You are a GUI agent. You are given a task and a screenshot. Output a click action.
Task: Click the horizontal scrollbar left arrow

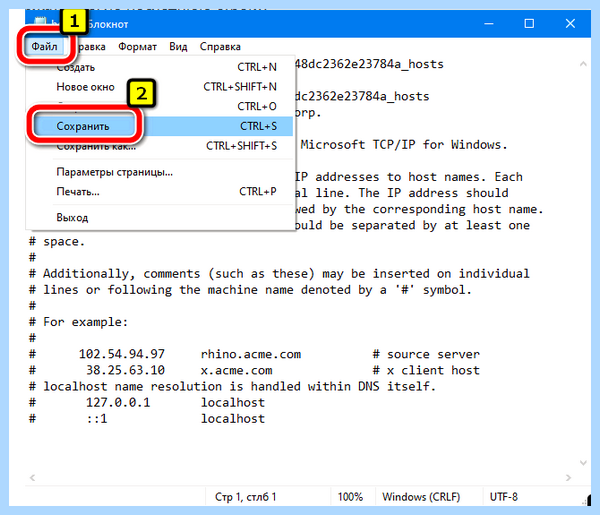pos(33,478)
